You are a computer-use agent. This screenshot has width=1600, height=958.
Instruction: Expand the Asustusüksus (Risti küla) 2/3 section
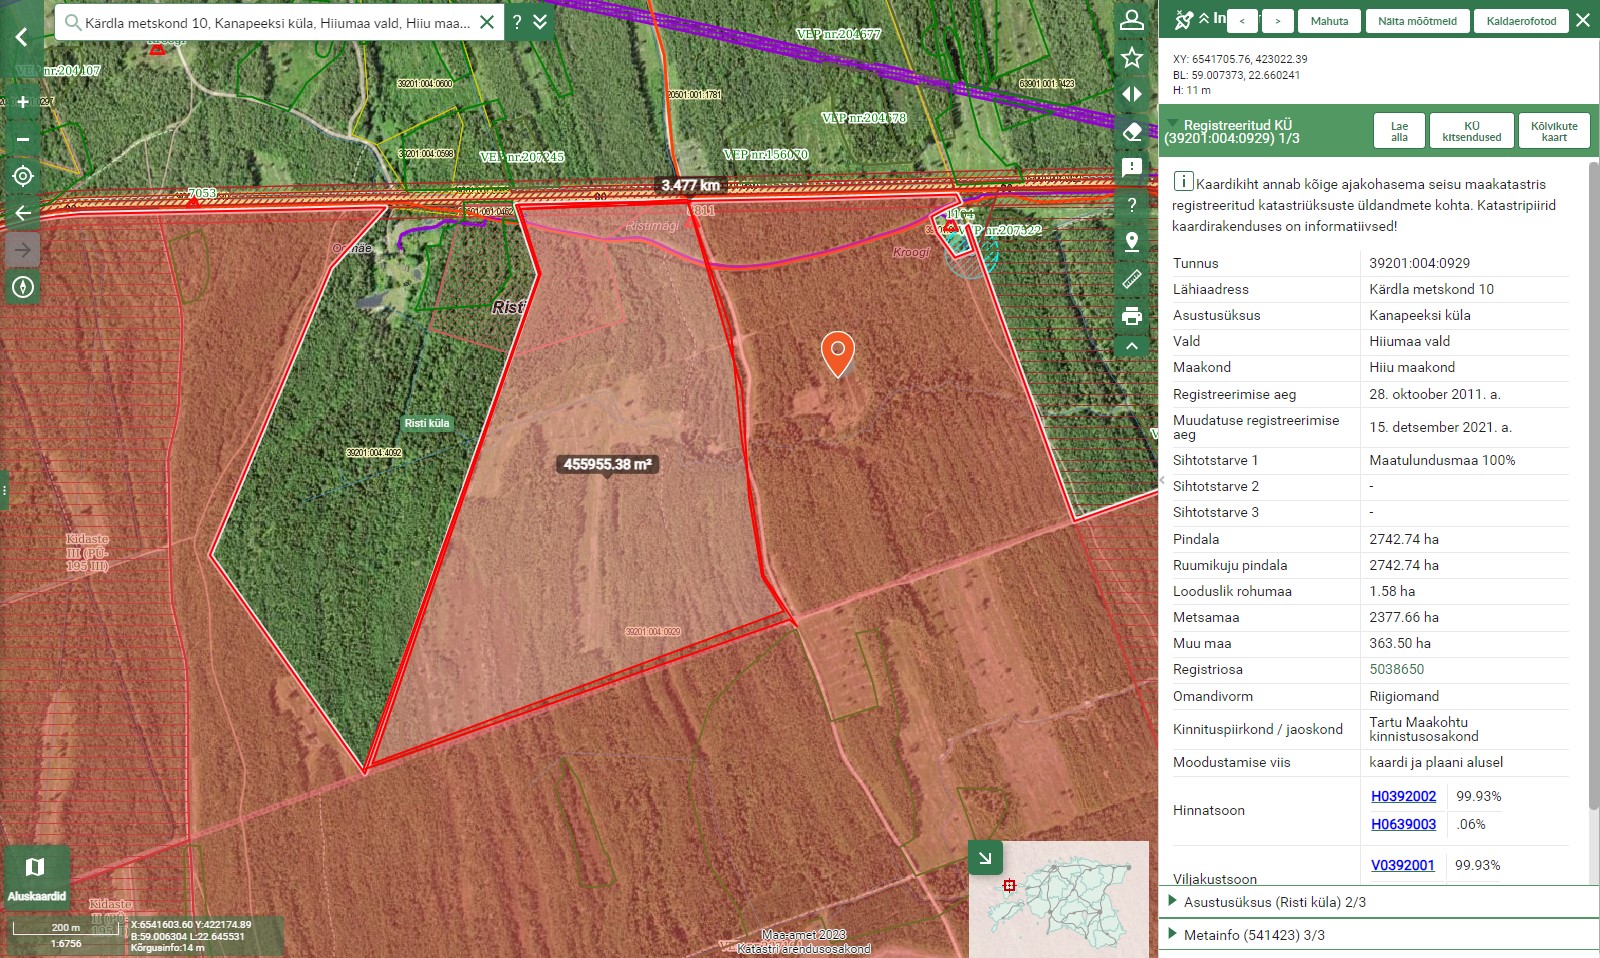click(x=1274, y=902)
